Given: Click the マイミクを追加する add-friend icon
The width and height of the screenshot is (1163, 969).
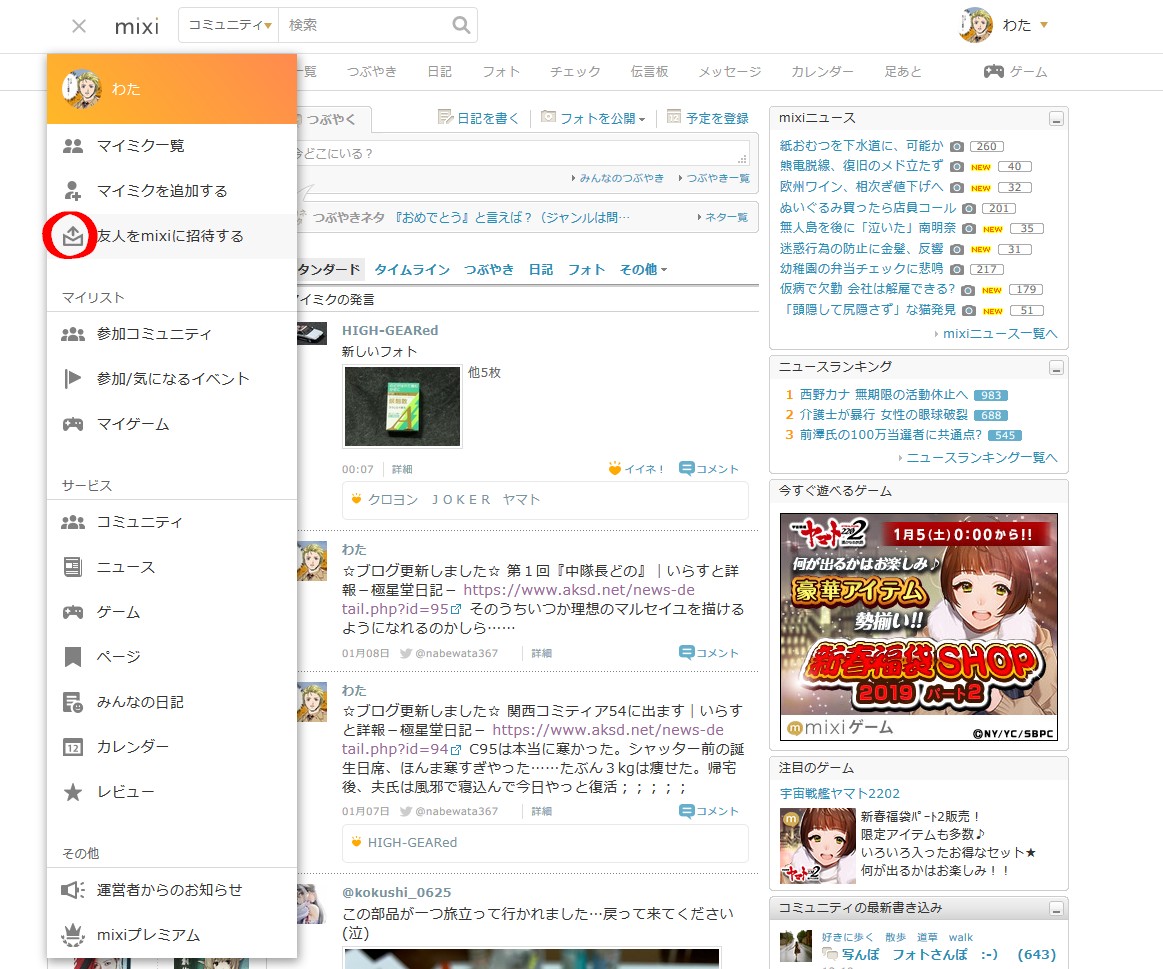Looking at the screenshot, I should tap(73, 191).
